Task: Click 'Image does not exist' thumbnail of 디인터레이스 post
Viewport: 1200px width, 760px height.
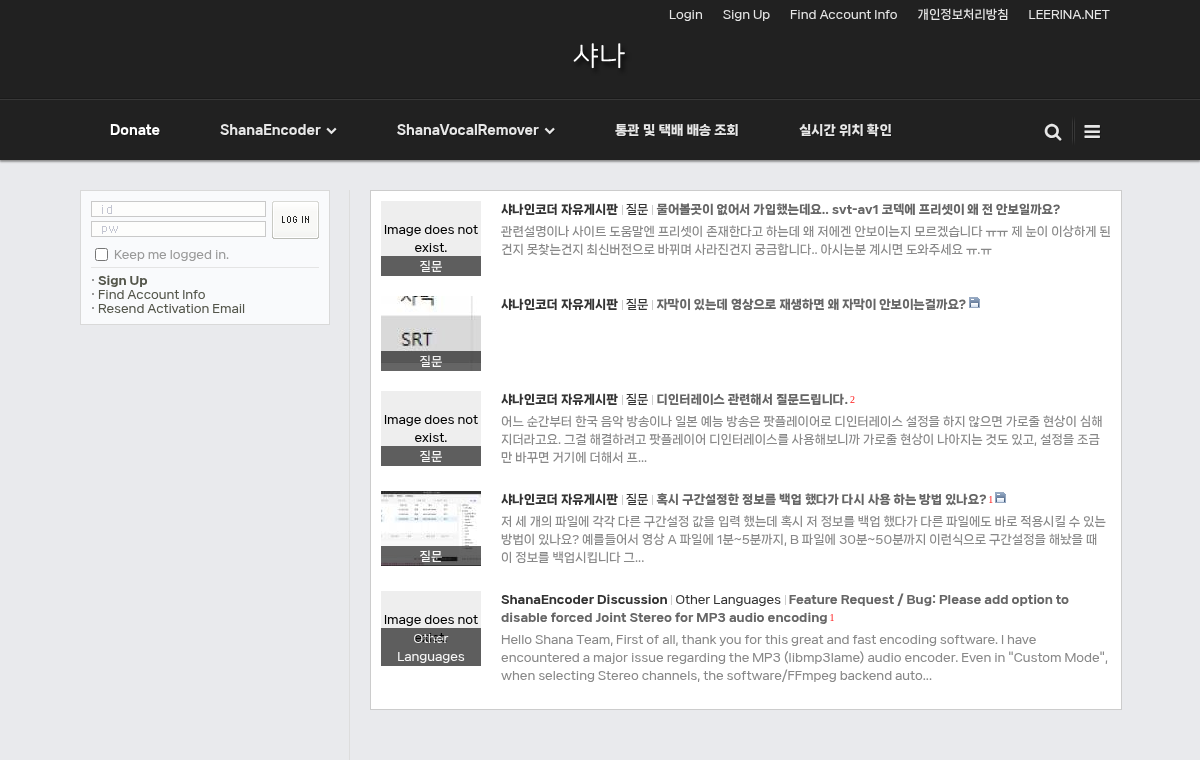Action: [x=431, y=428]
